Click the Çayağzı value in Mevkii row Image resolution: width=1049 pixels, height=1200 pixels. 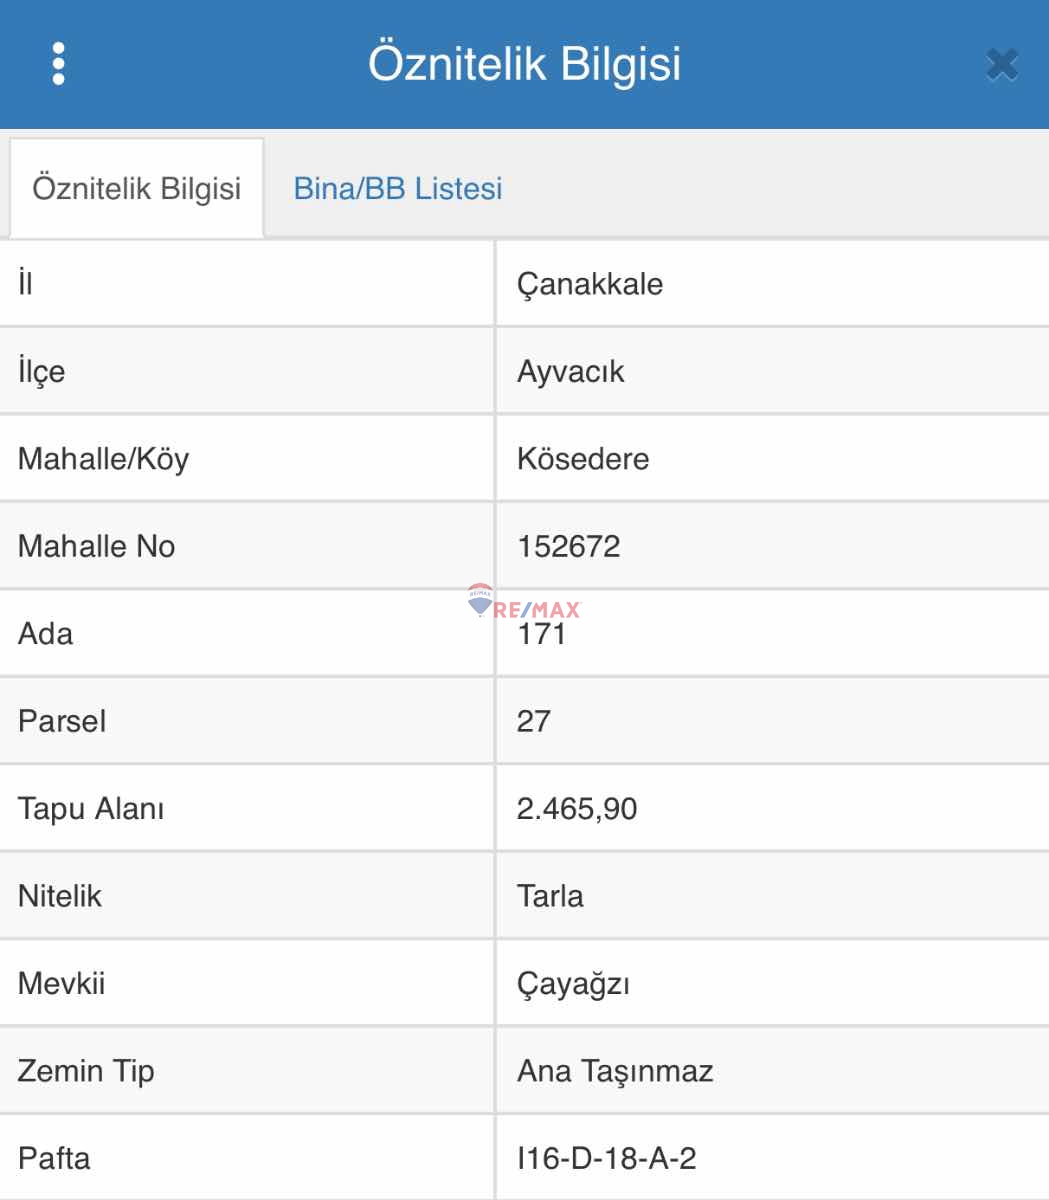coord(573,984)
